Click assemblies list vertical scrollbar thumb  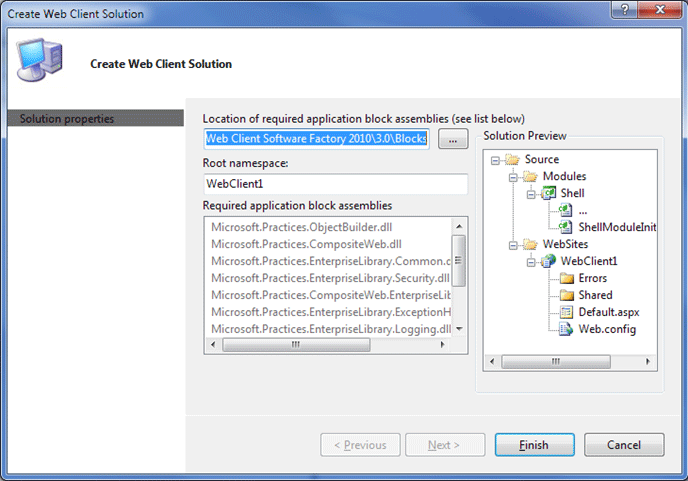coord(459,260)
